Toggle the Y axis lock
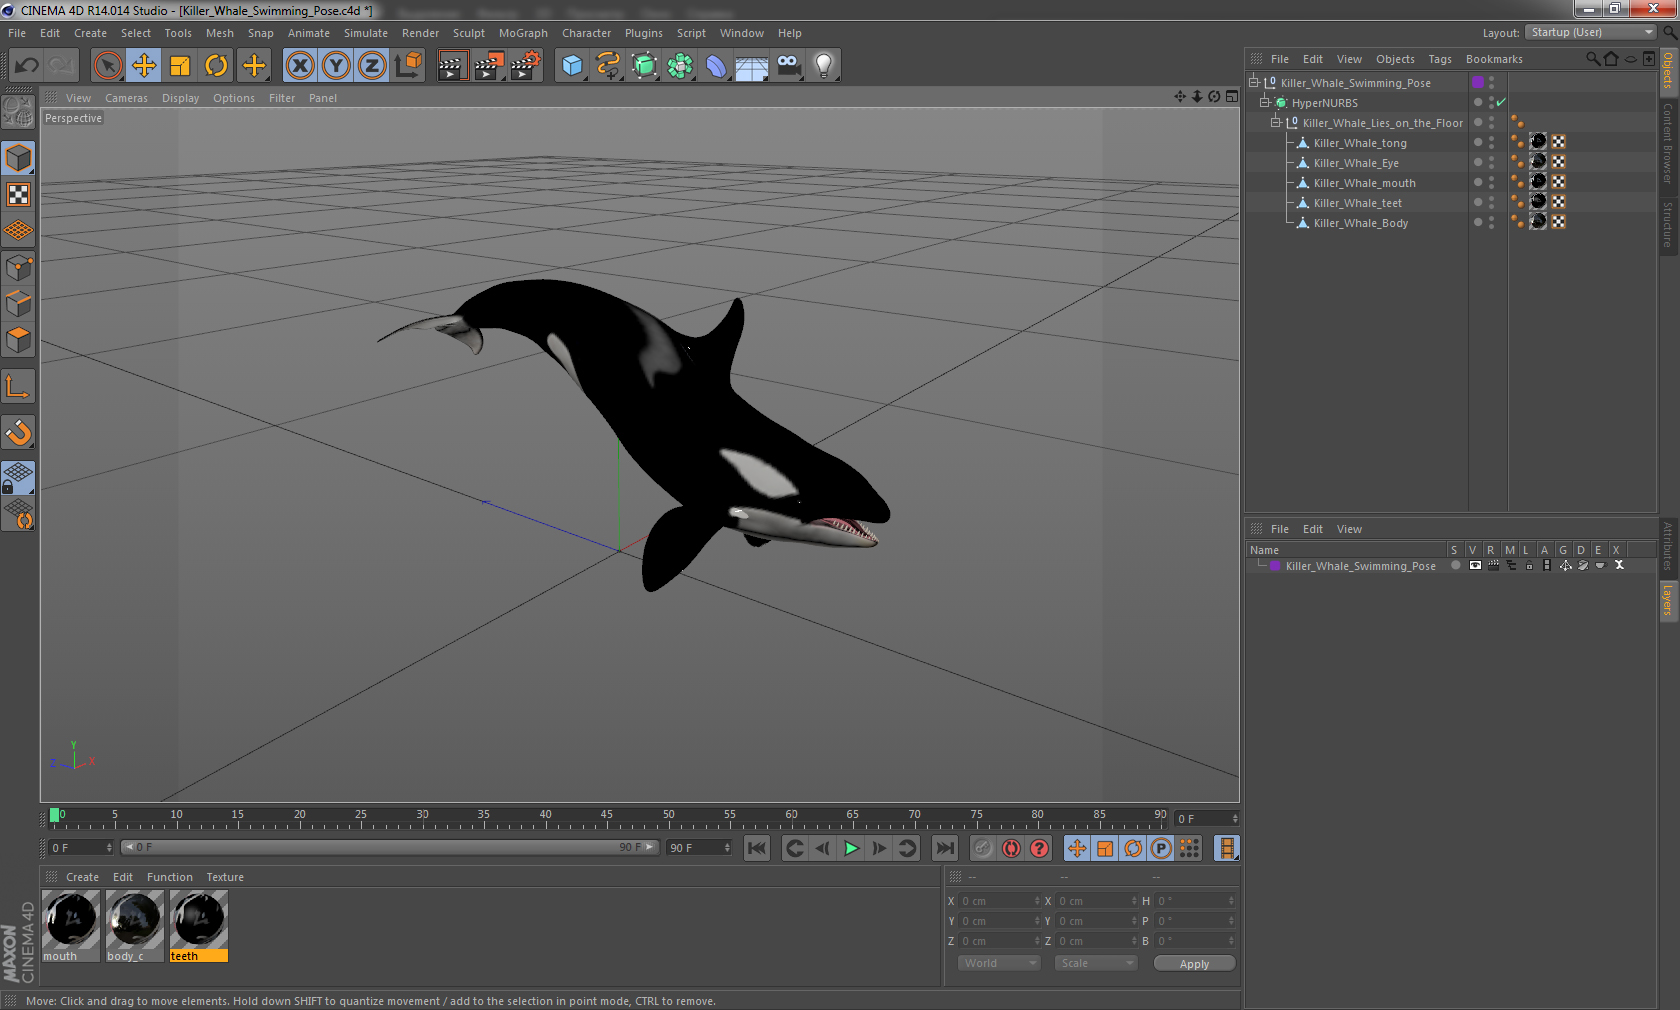 click(336, 66)
